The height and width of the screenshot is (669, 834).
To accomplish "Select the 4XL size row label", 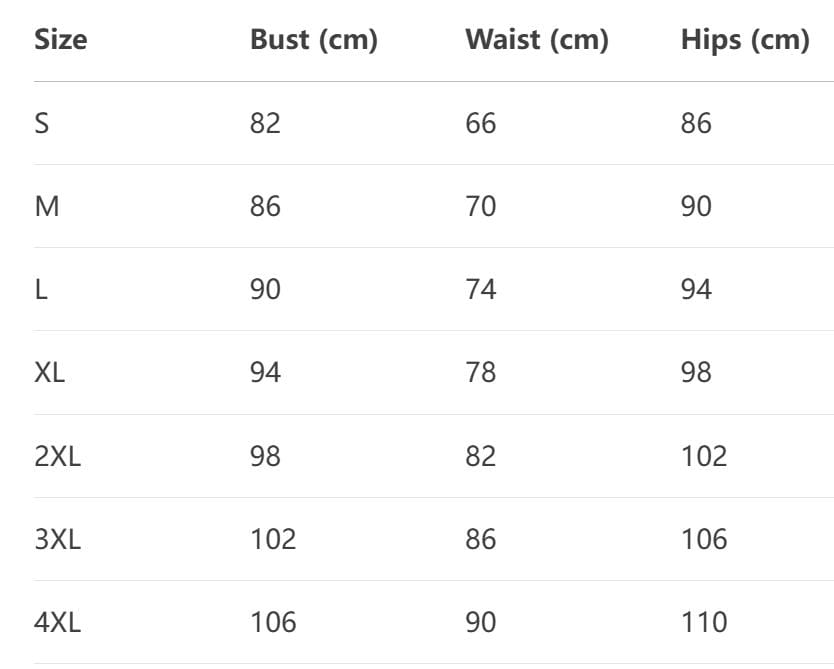I will (x=57, y=622).
